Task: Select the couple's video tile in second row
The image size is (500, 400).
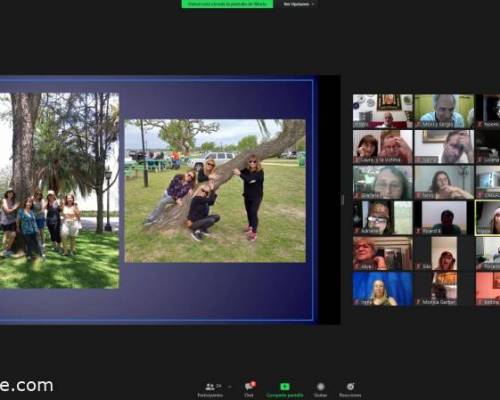Action: 383,147
